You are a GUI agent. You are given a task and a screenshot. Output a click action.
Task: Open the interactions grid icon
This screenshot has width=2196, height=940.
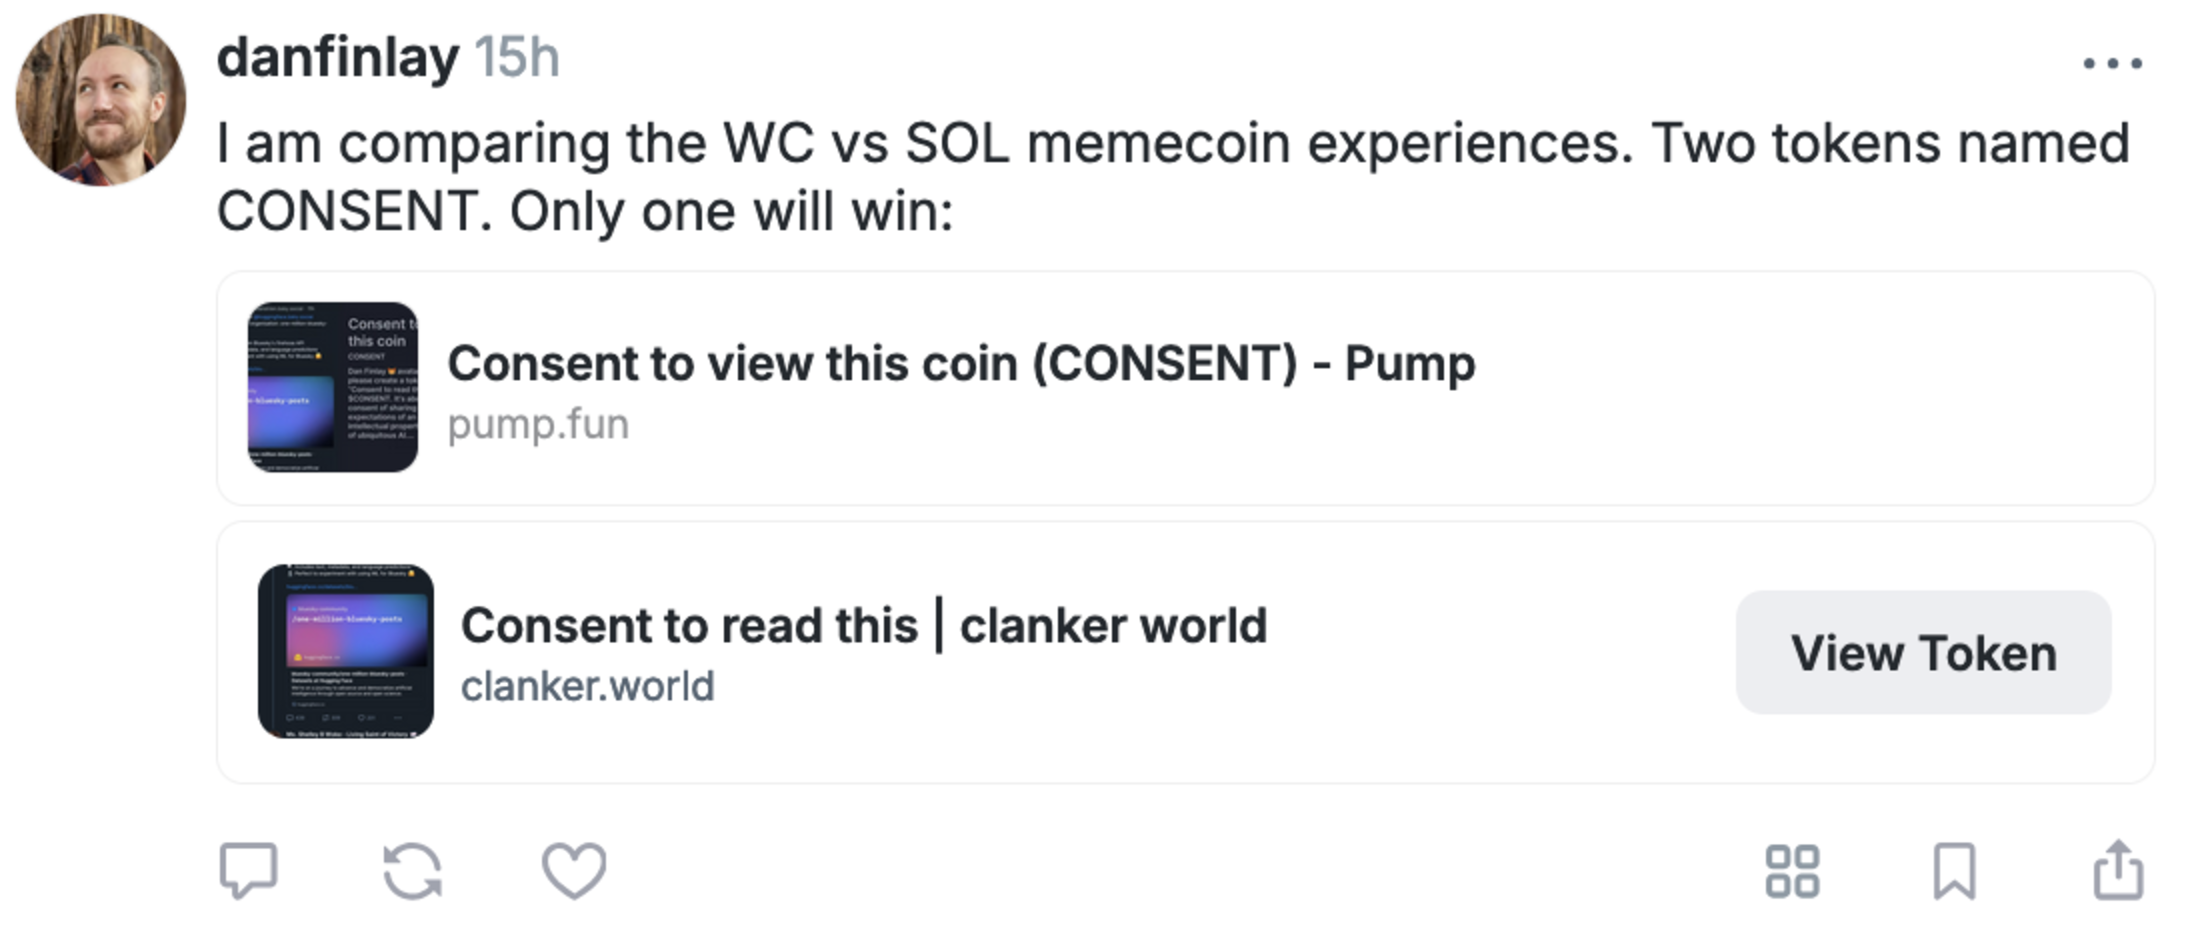pos(1793,872)
